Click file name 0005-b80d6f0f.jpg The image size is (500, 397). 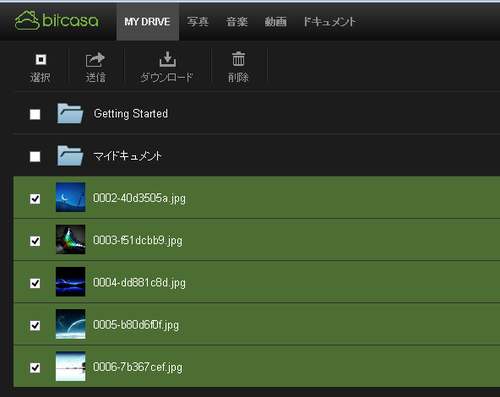coord(136,325)
